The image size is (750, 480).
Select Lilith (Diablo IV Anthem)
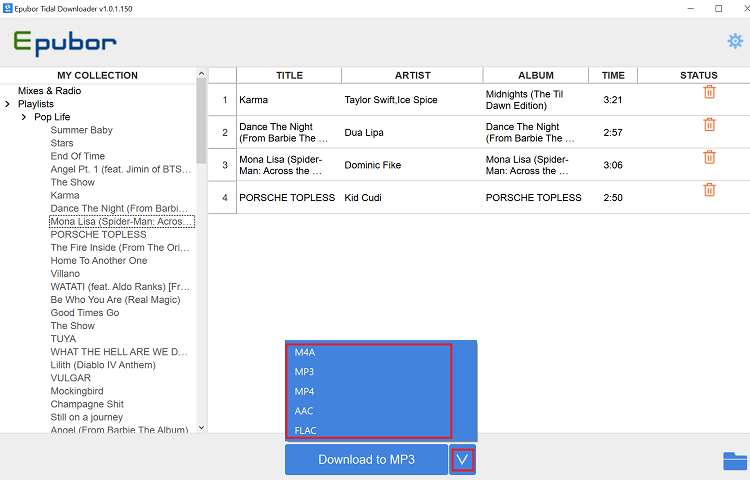pyautogui.click(x=103, y=365)
